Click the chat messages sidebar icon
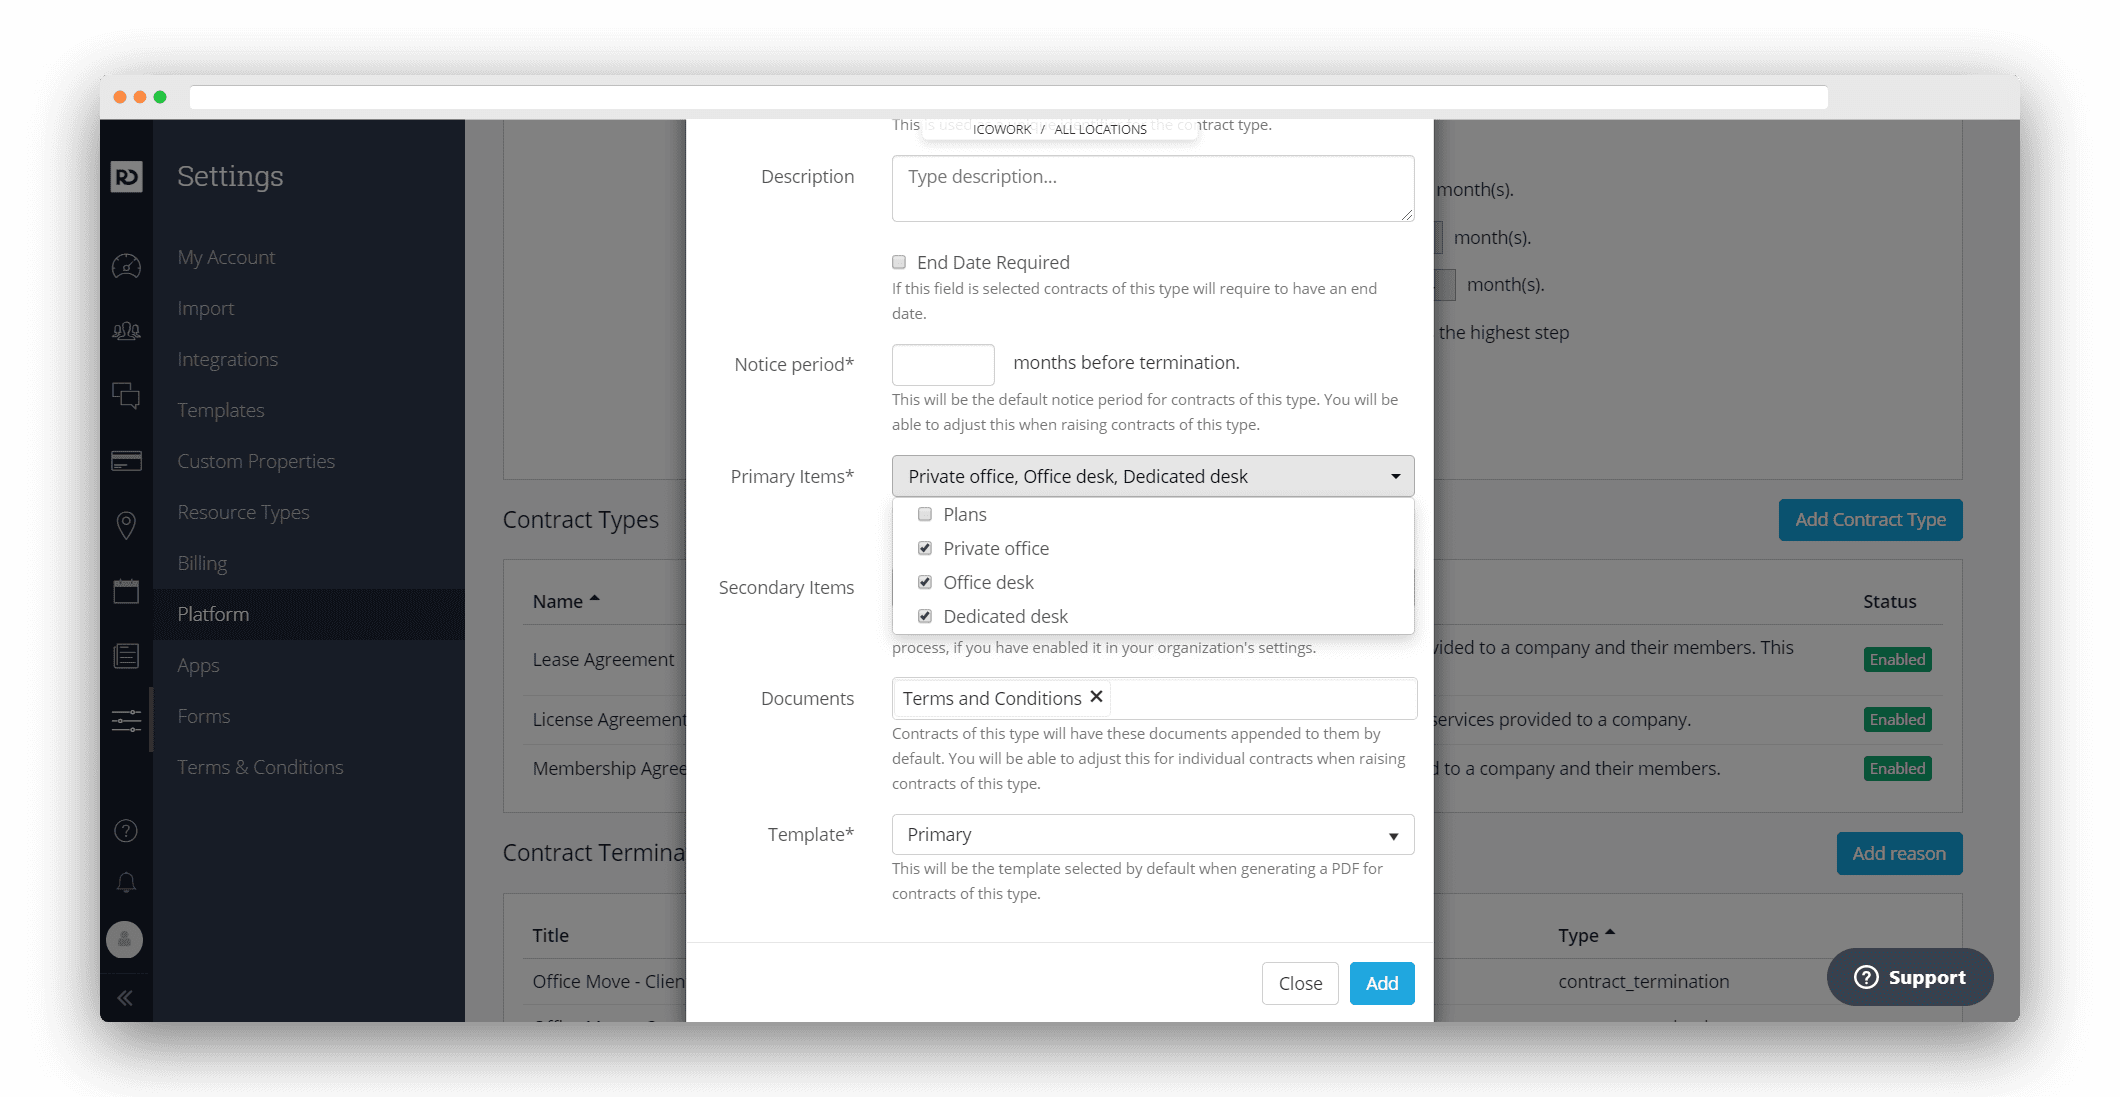2120x1097 pixels. (126, 396)
